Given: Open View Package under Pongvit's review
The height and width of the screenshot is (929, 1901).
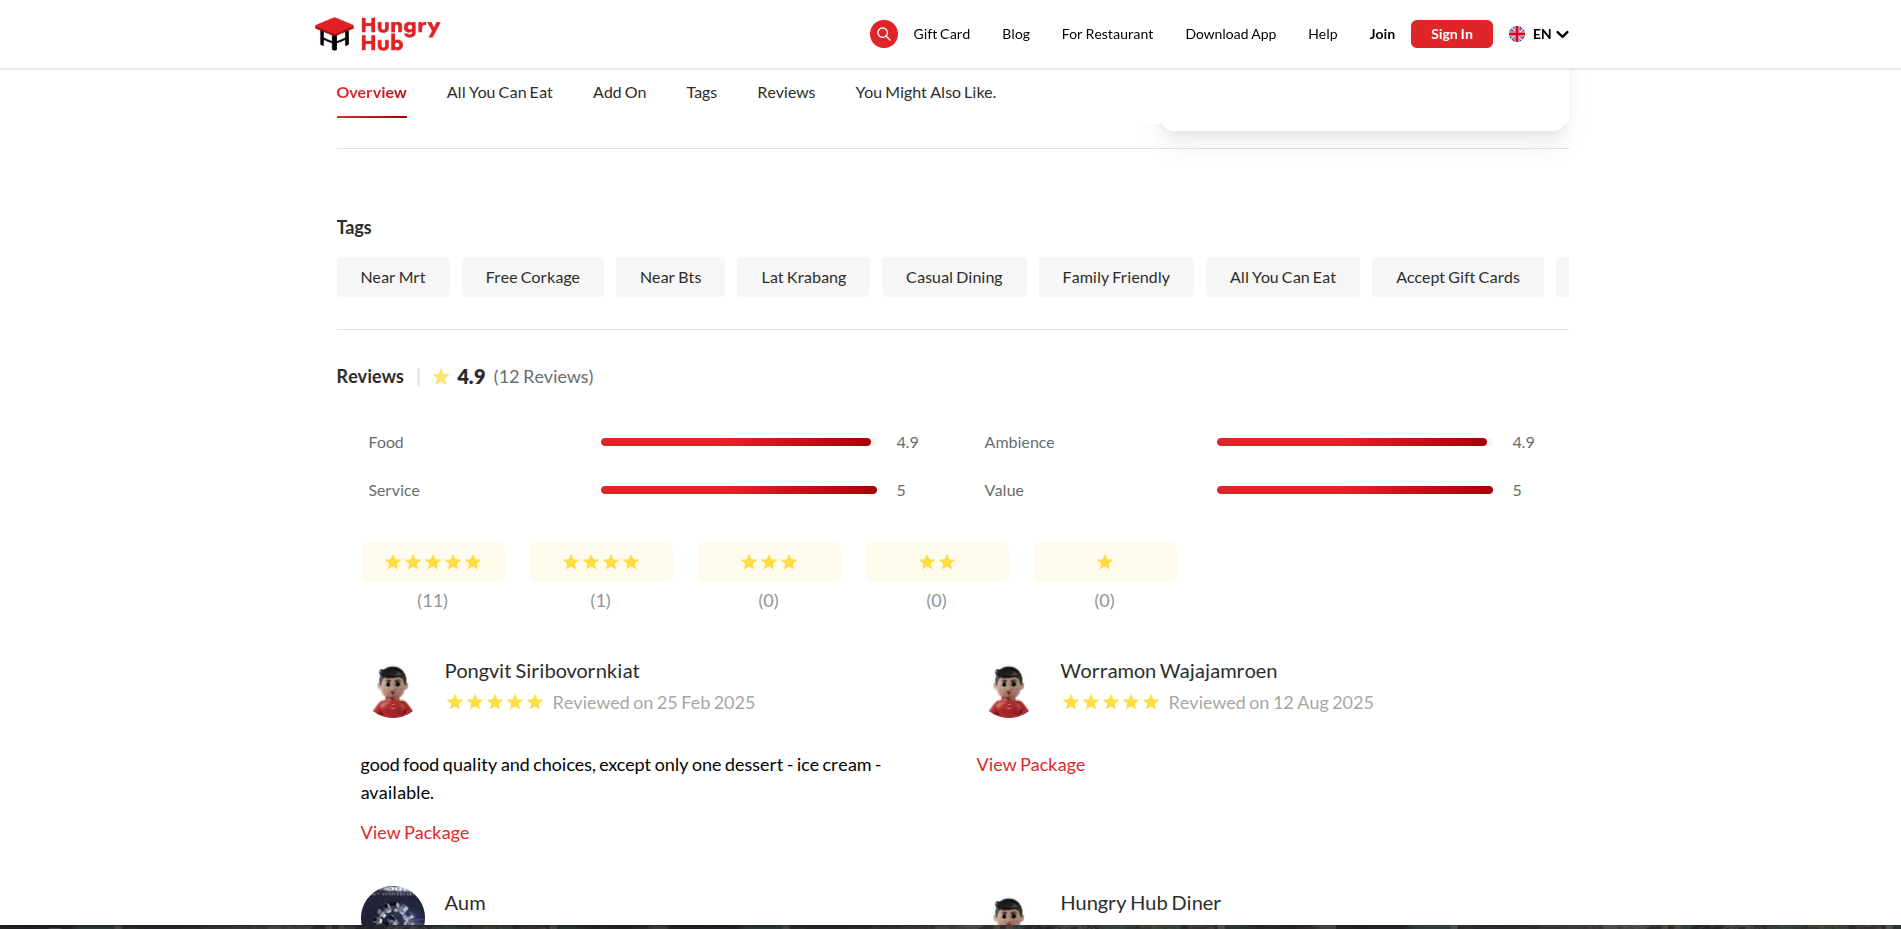Looking at the screenshot, I should 415,833.
